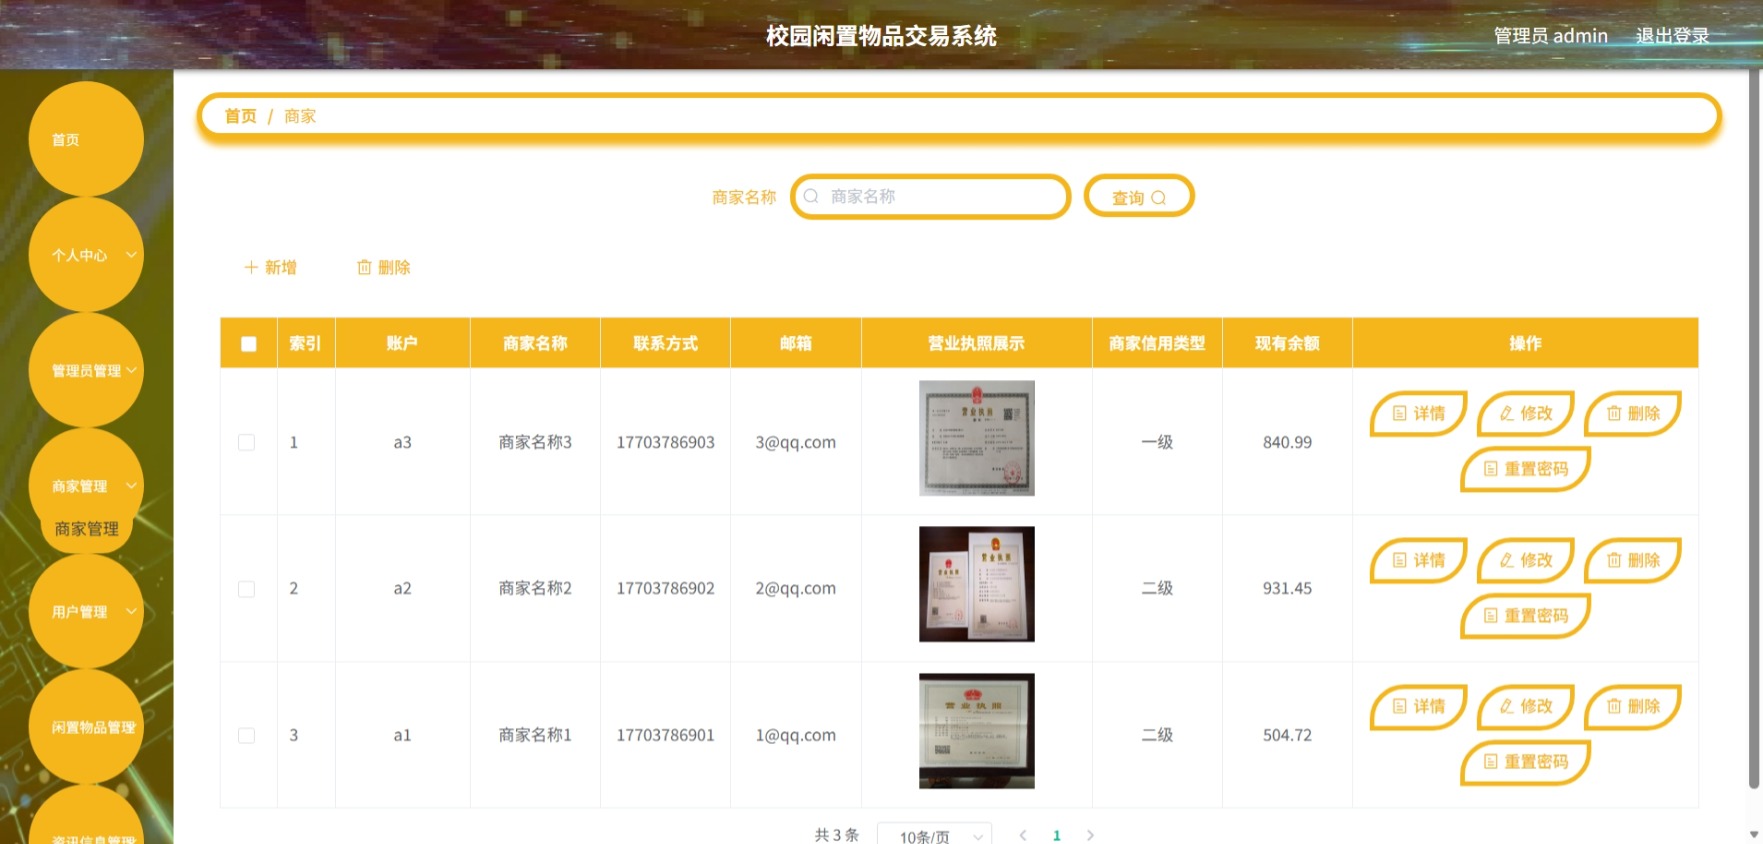Click the 首页 breadcrumb link
1763x844 pixels.
240,116
